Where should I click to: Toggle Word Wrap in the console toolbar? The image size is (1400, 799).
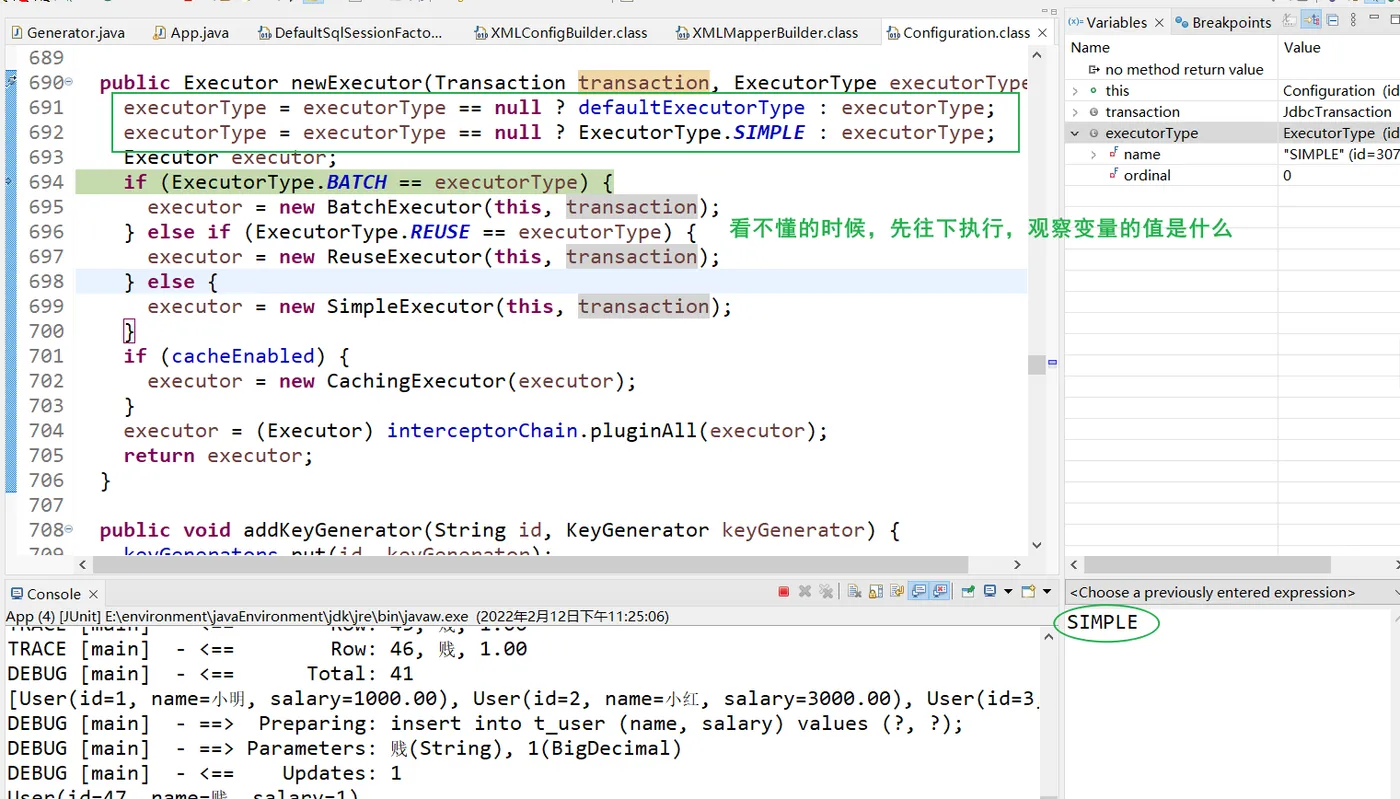coord(897,591)
